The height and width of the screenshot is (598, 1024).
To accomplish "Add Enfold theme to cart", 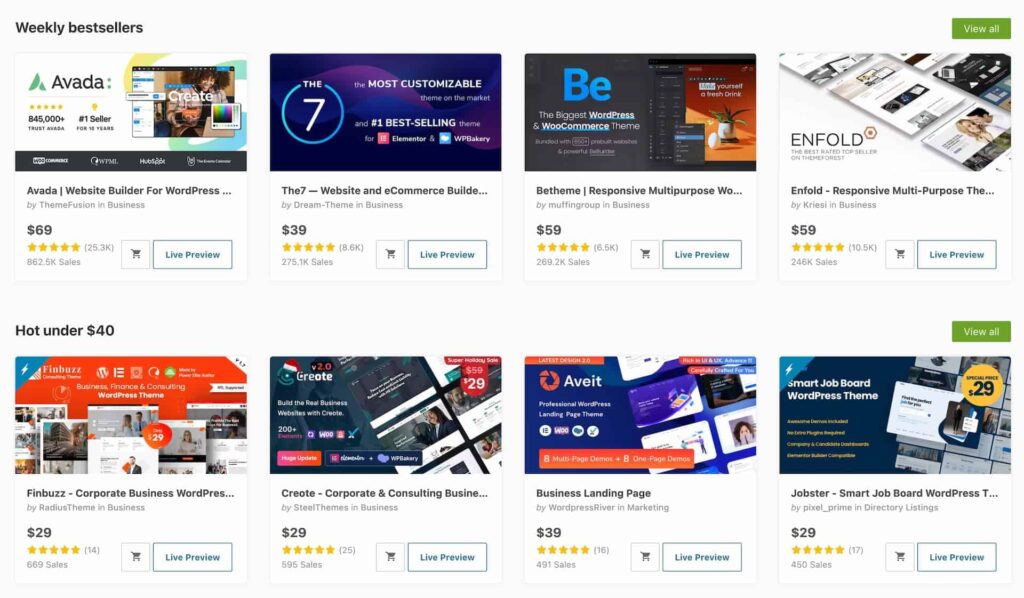I will click(900, 255).
